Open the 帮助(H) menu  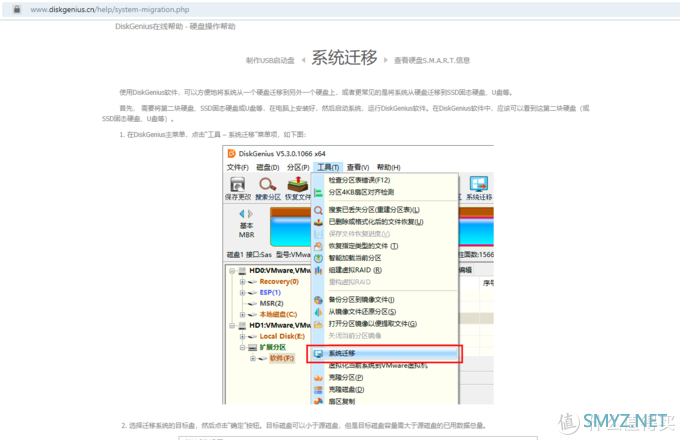(x=389, y=167)
